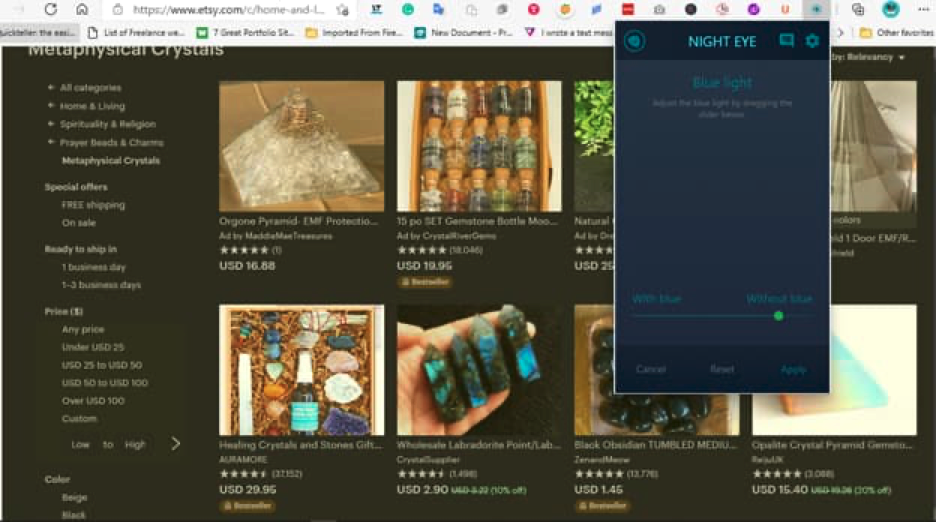This screenshot has width=936, height=522.
Task: Click Night Eye back arrow icon
Action: coord(635,41)
